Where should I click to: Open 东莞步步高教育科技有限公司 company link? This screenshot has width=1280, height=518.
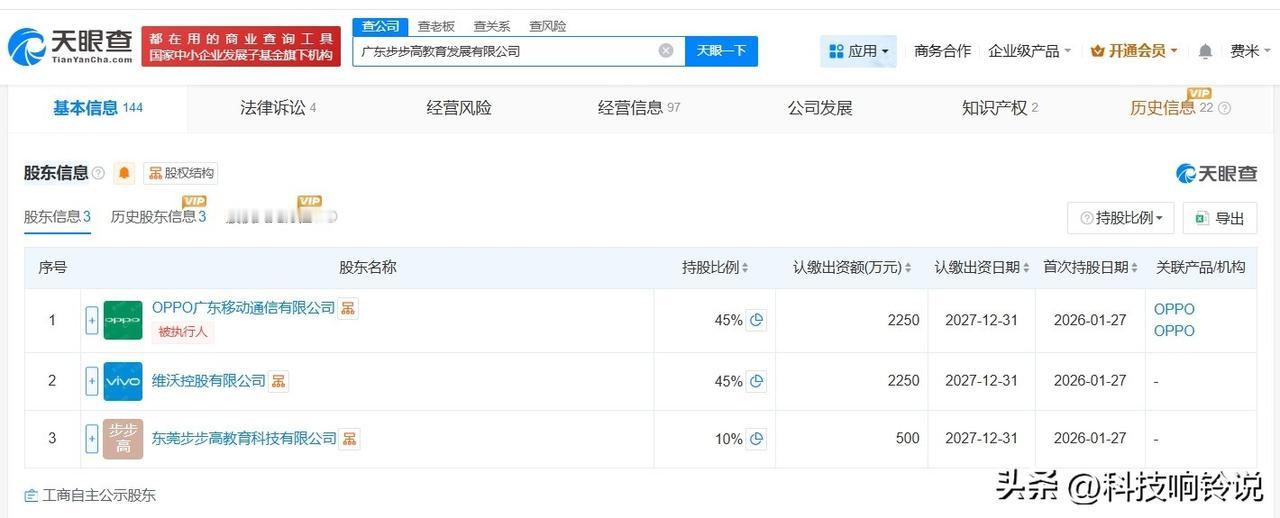[244, 438]
